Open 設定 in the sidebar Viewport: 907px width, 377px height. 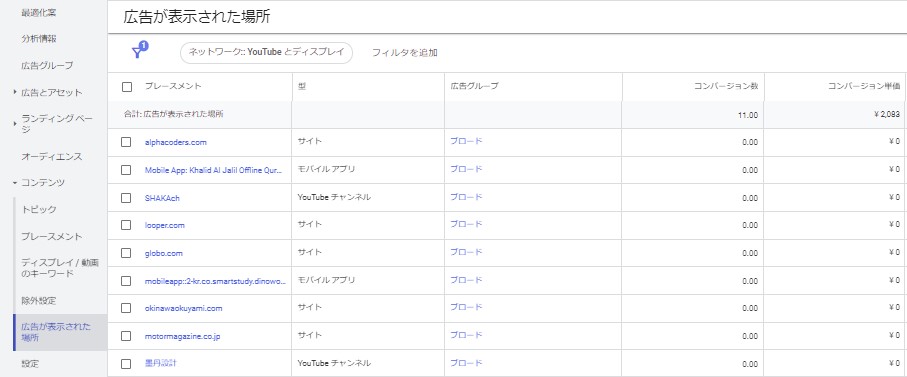pyautogui.click(x=30, y=364)
